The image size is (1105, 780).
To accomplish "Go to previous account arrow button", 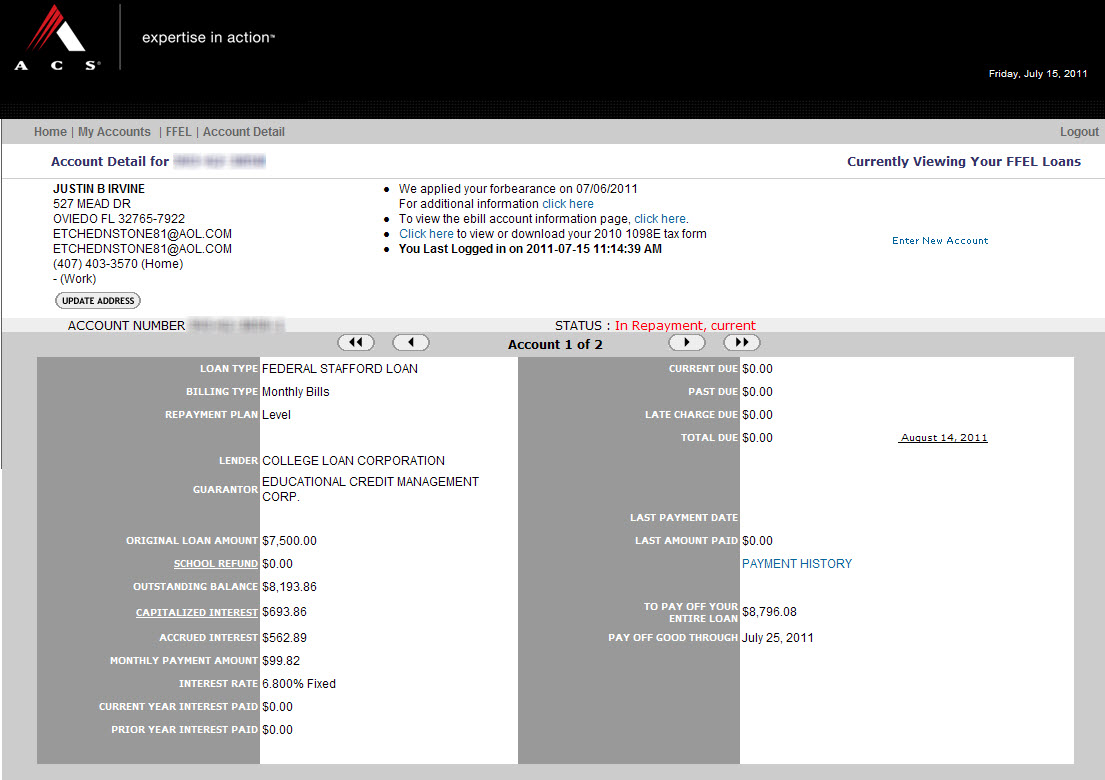I will tap(410, 343).
